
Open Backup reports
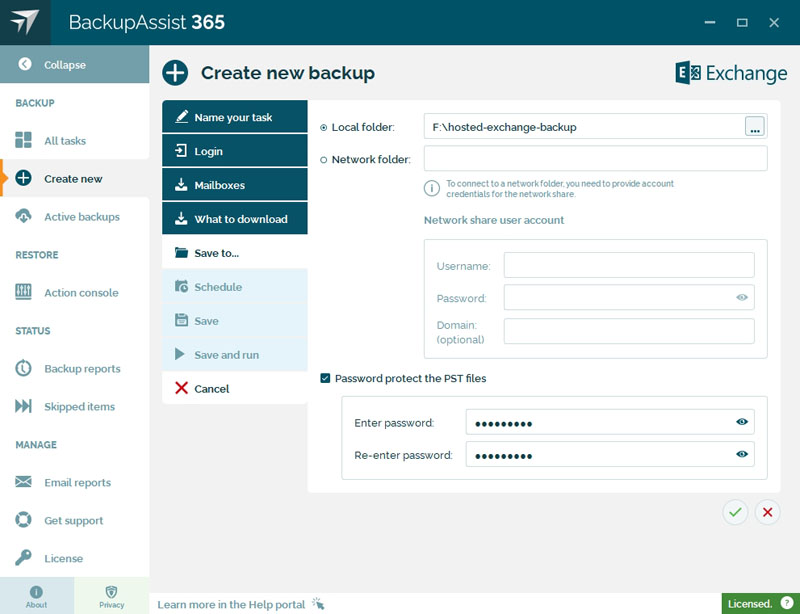click(74, 369)
